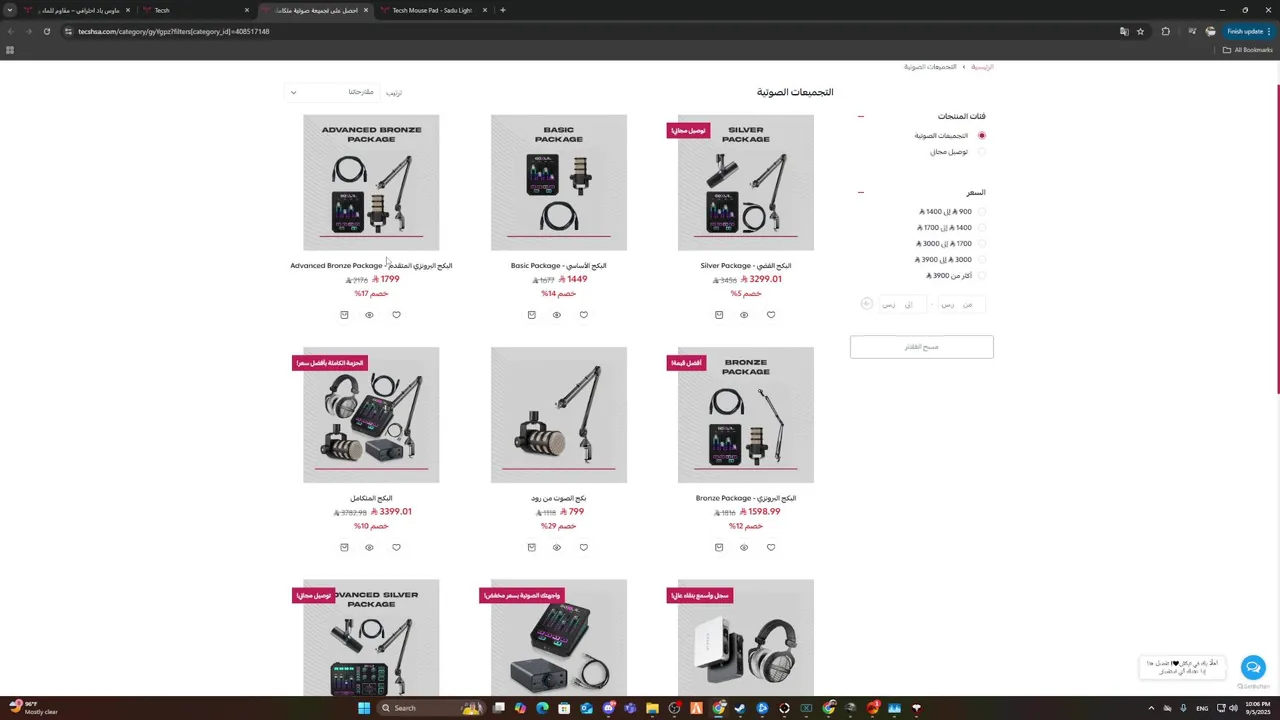Open a new browser tab

tap(503, 10)
